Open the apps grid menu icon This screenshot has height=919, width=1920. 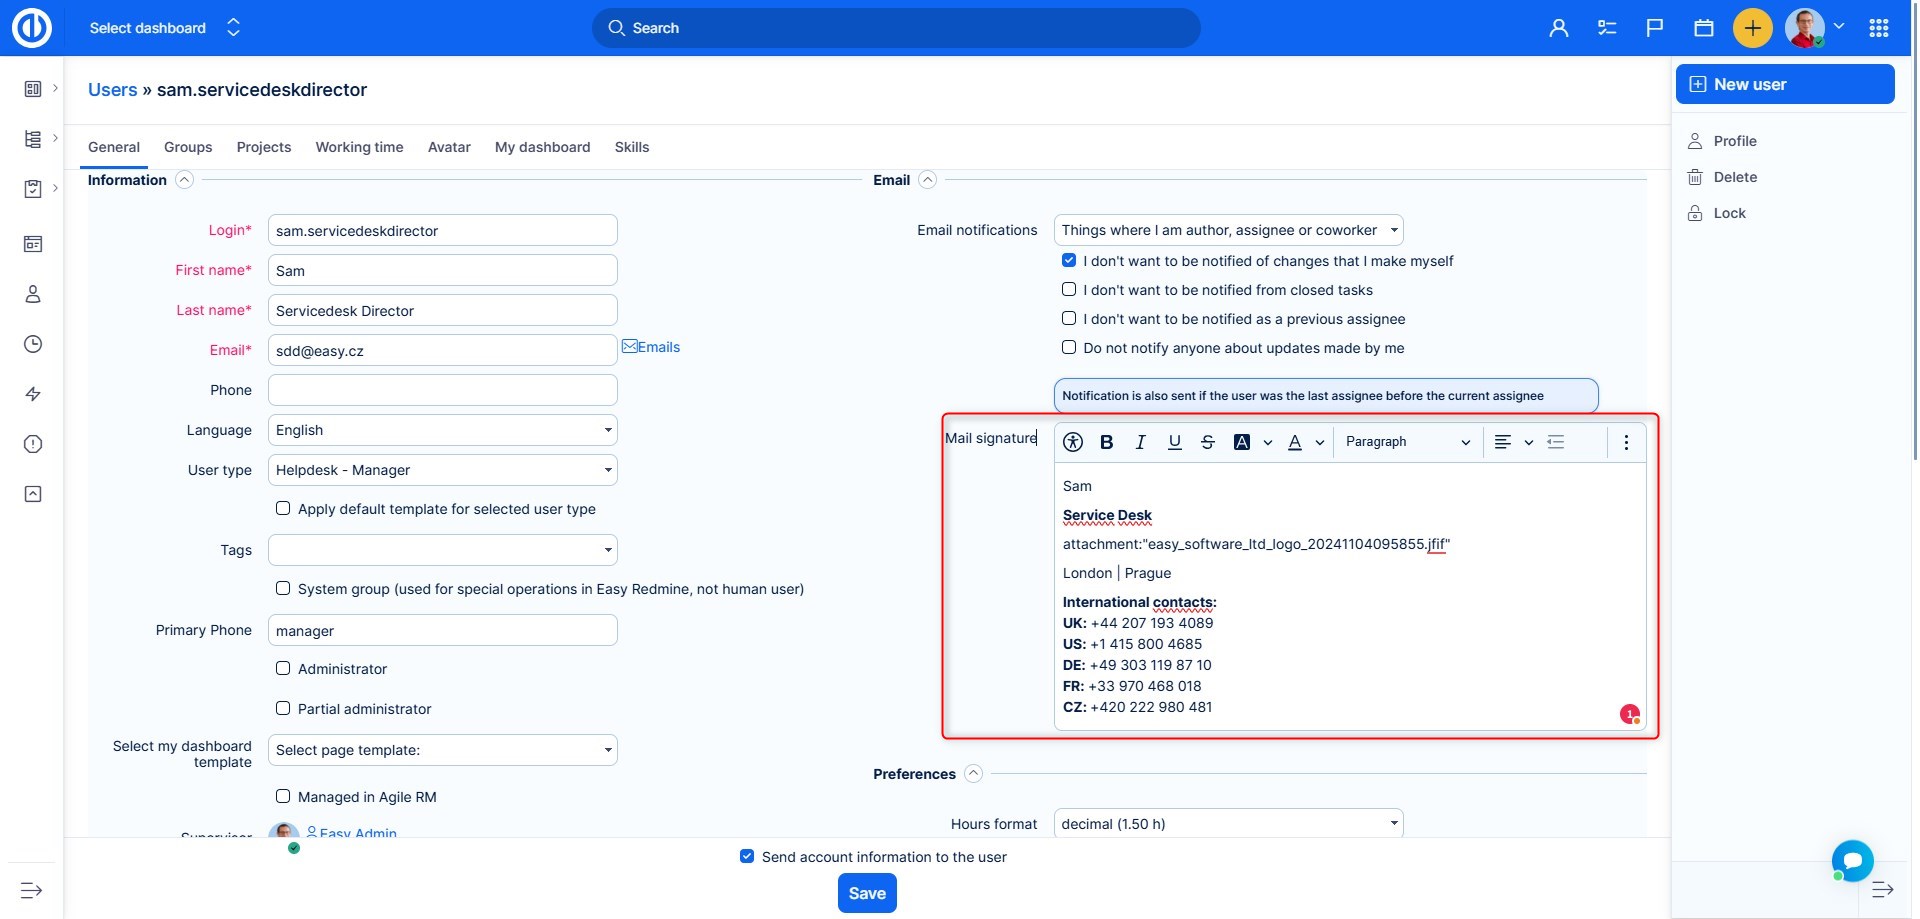1878,28
